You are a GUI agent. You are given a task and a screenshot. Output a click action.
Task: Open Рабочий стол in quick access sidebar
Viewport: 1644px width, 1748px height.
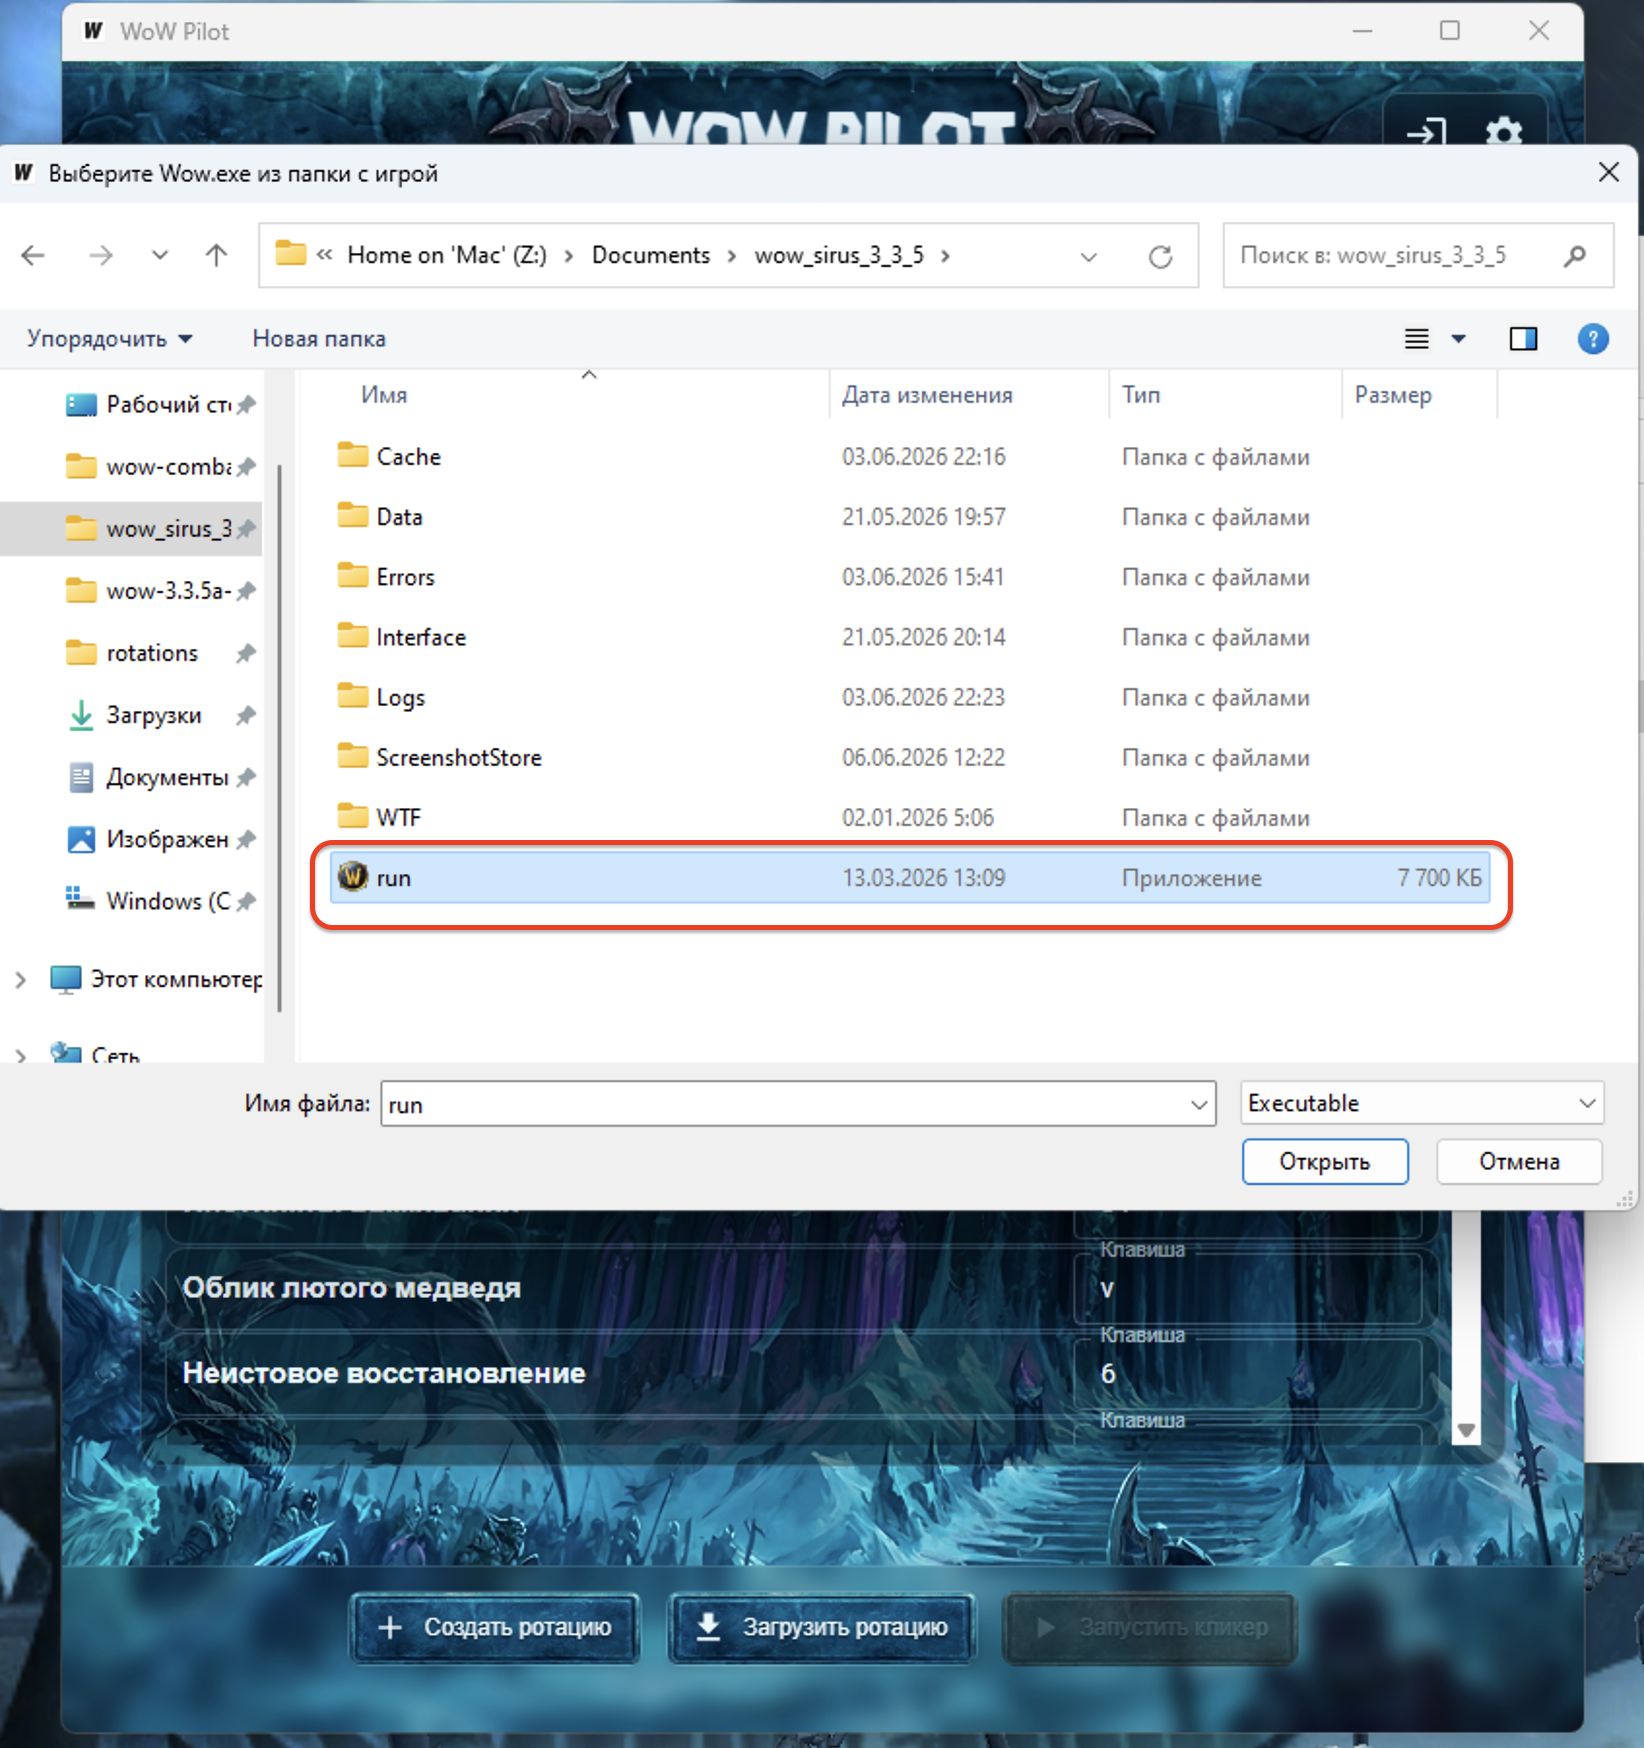click(148, 405)
